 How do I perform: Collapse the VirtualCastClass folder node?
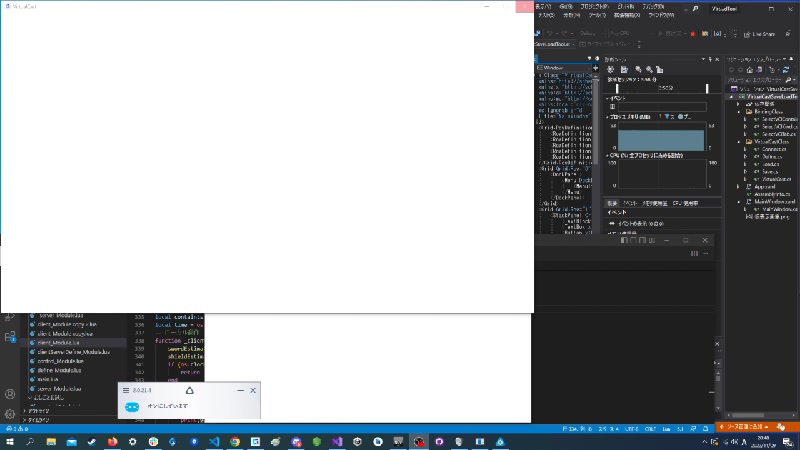pyautogui.click(x=738, y=141)
